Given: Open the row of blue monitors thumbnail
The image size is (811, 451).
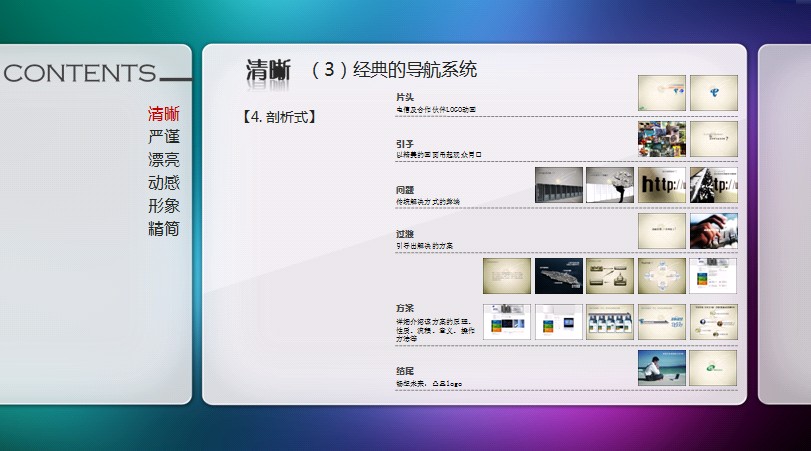Looking at the screenshot, I should pos(610,322).
